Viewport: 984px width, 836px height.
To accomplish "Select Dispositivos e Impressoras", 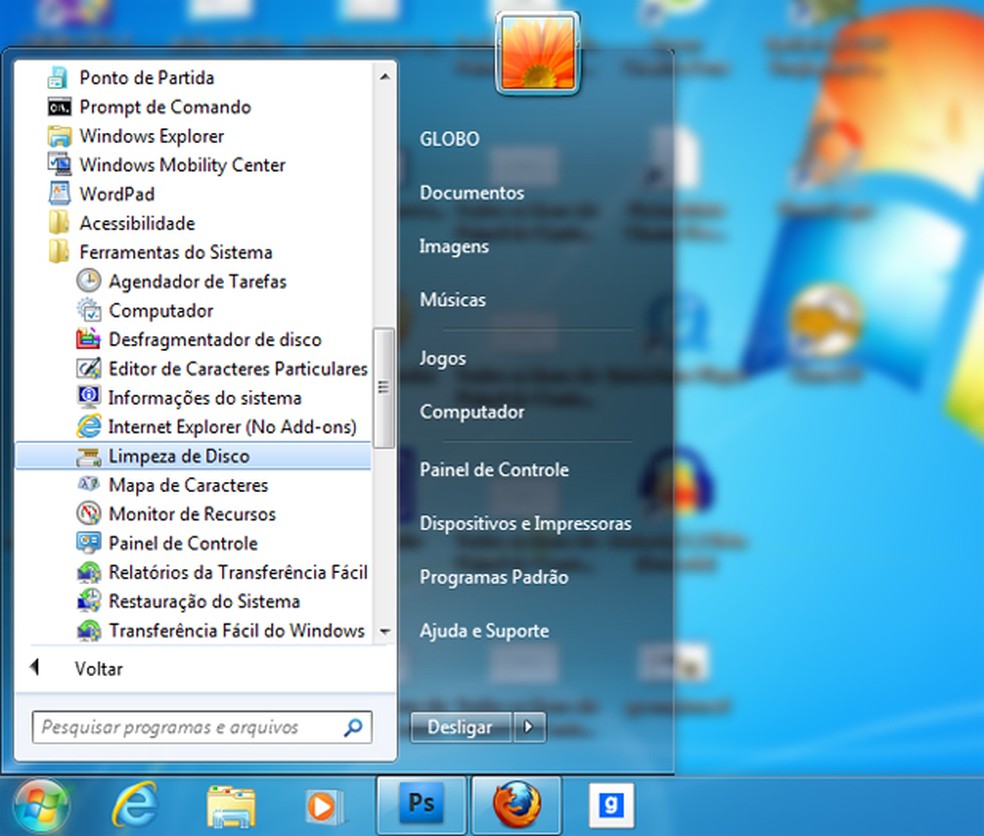I will point(525,523).
